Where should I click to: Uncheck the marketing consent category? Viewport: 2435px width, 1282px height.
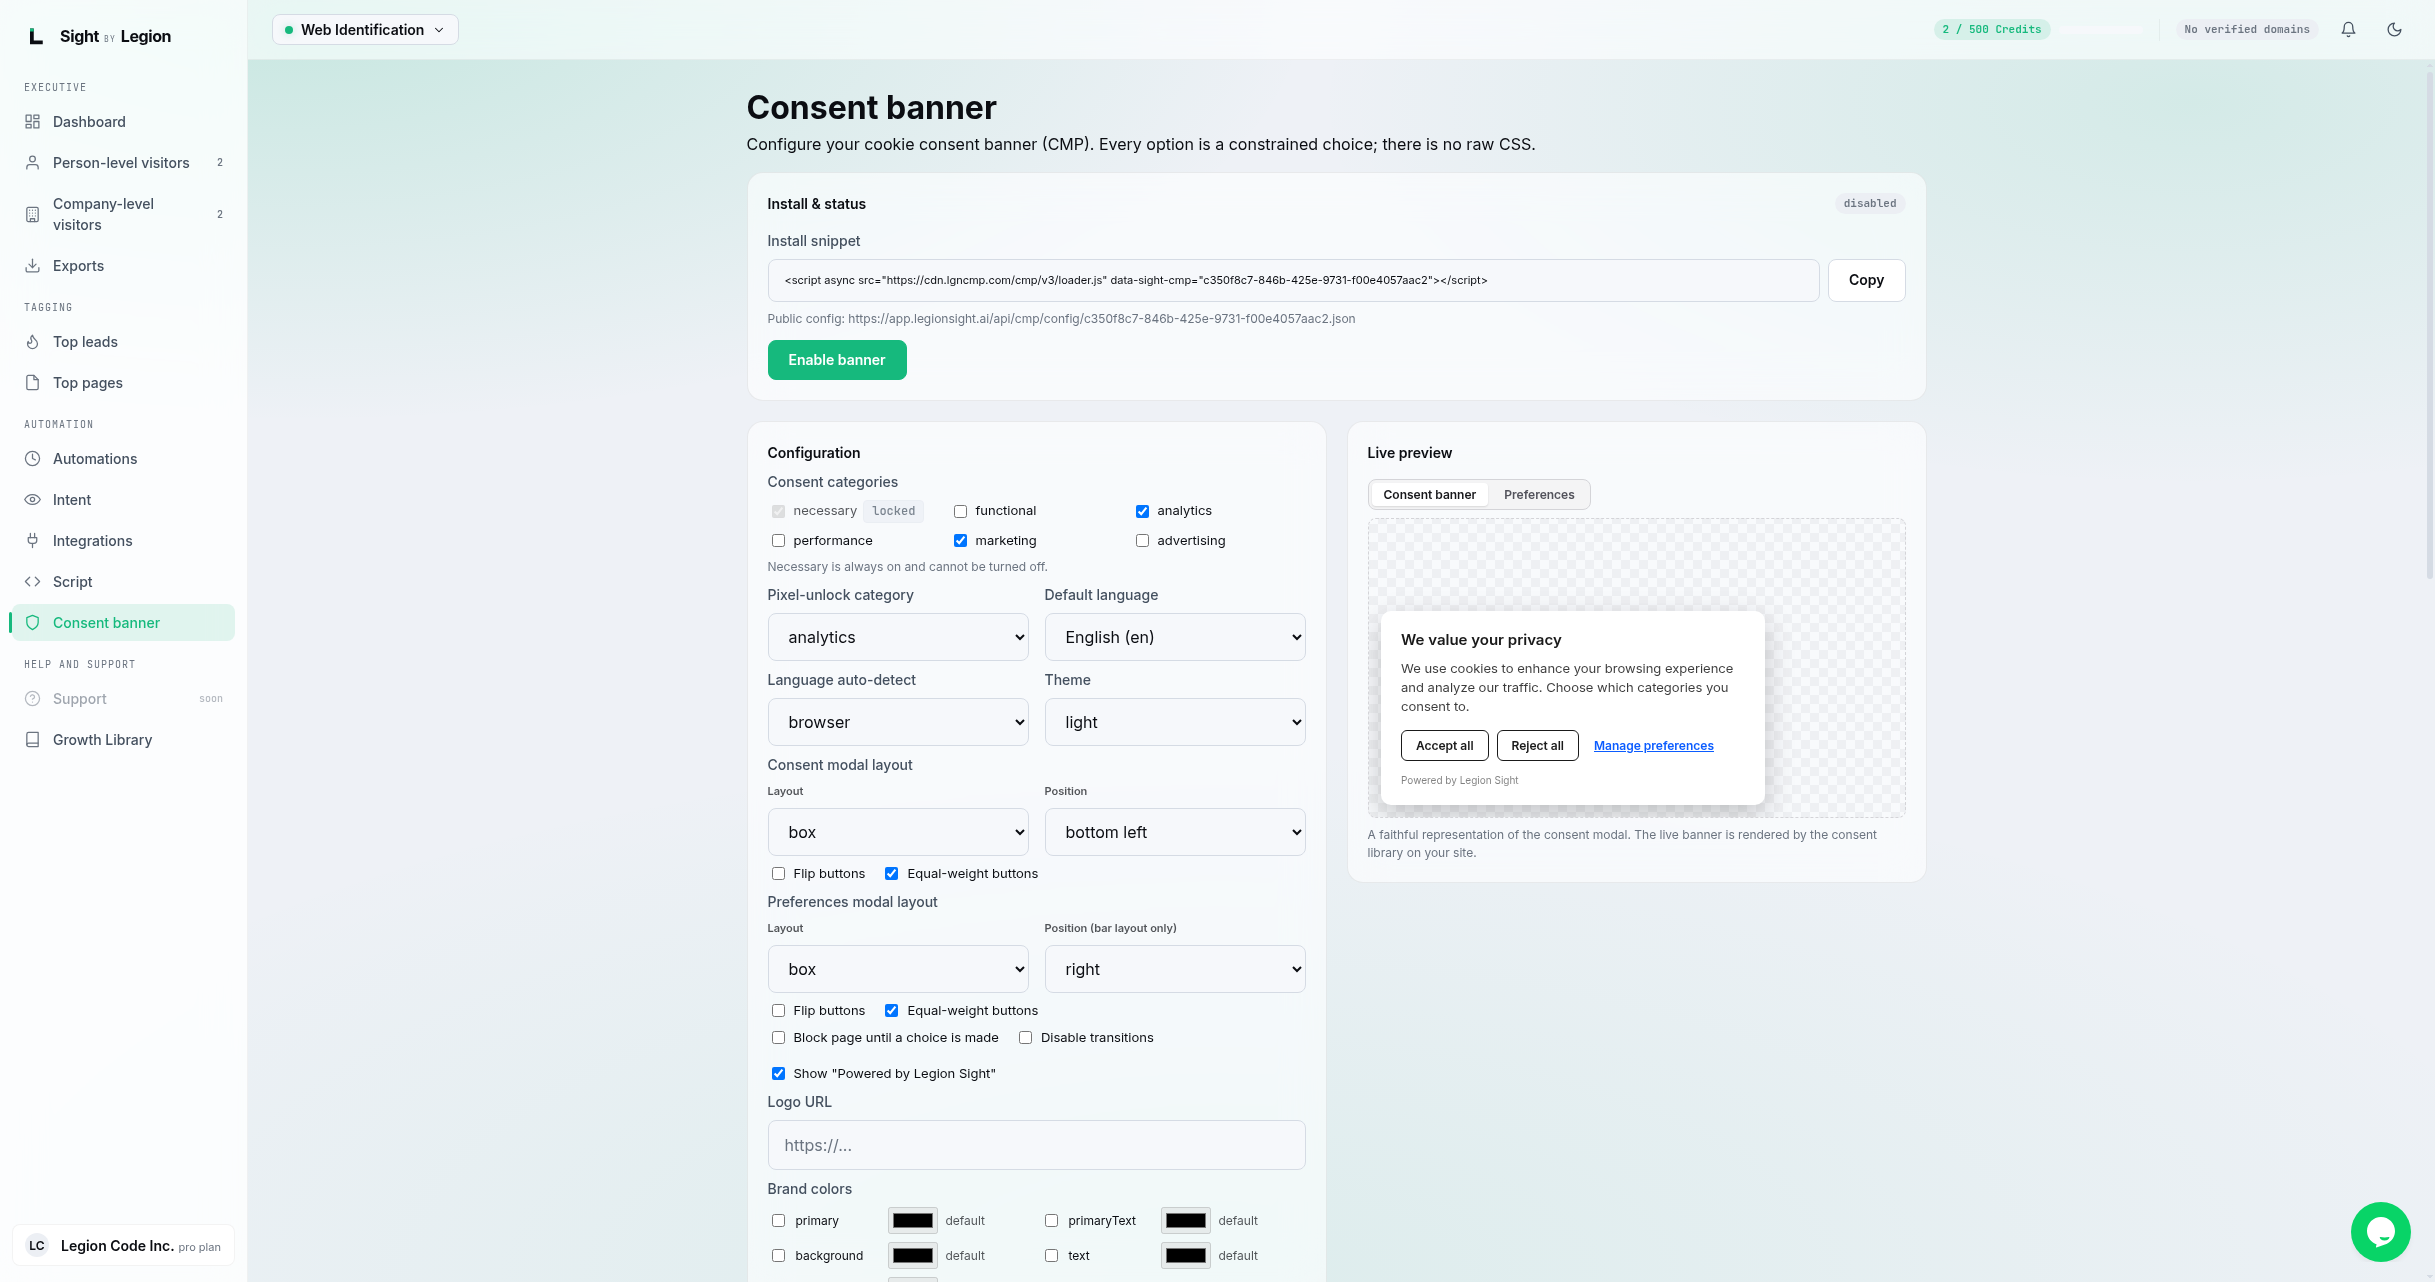(x=960, y=541)
